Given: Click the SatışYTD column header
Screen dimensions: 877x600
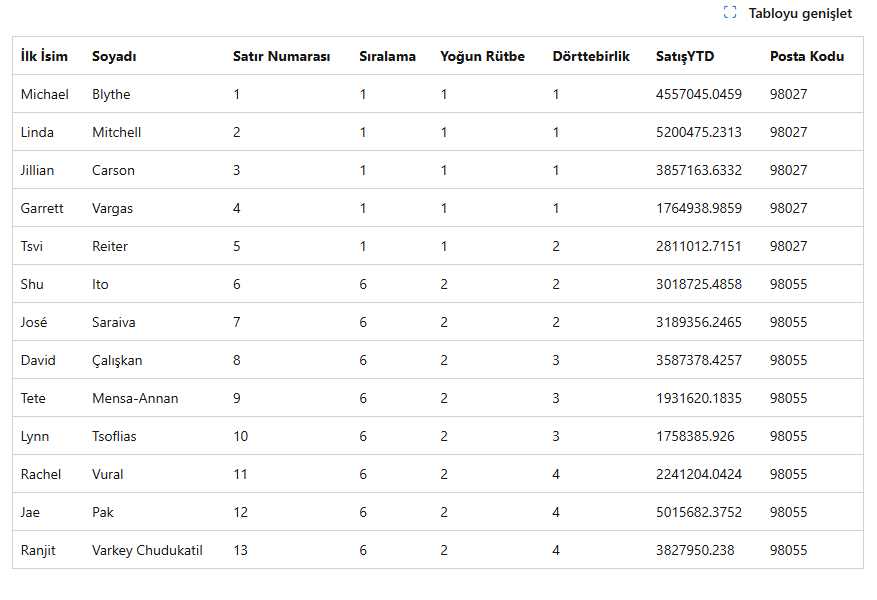Looking at the screenshot, I should [x=685, y=56].
